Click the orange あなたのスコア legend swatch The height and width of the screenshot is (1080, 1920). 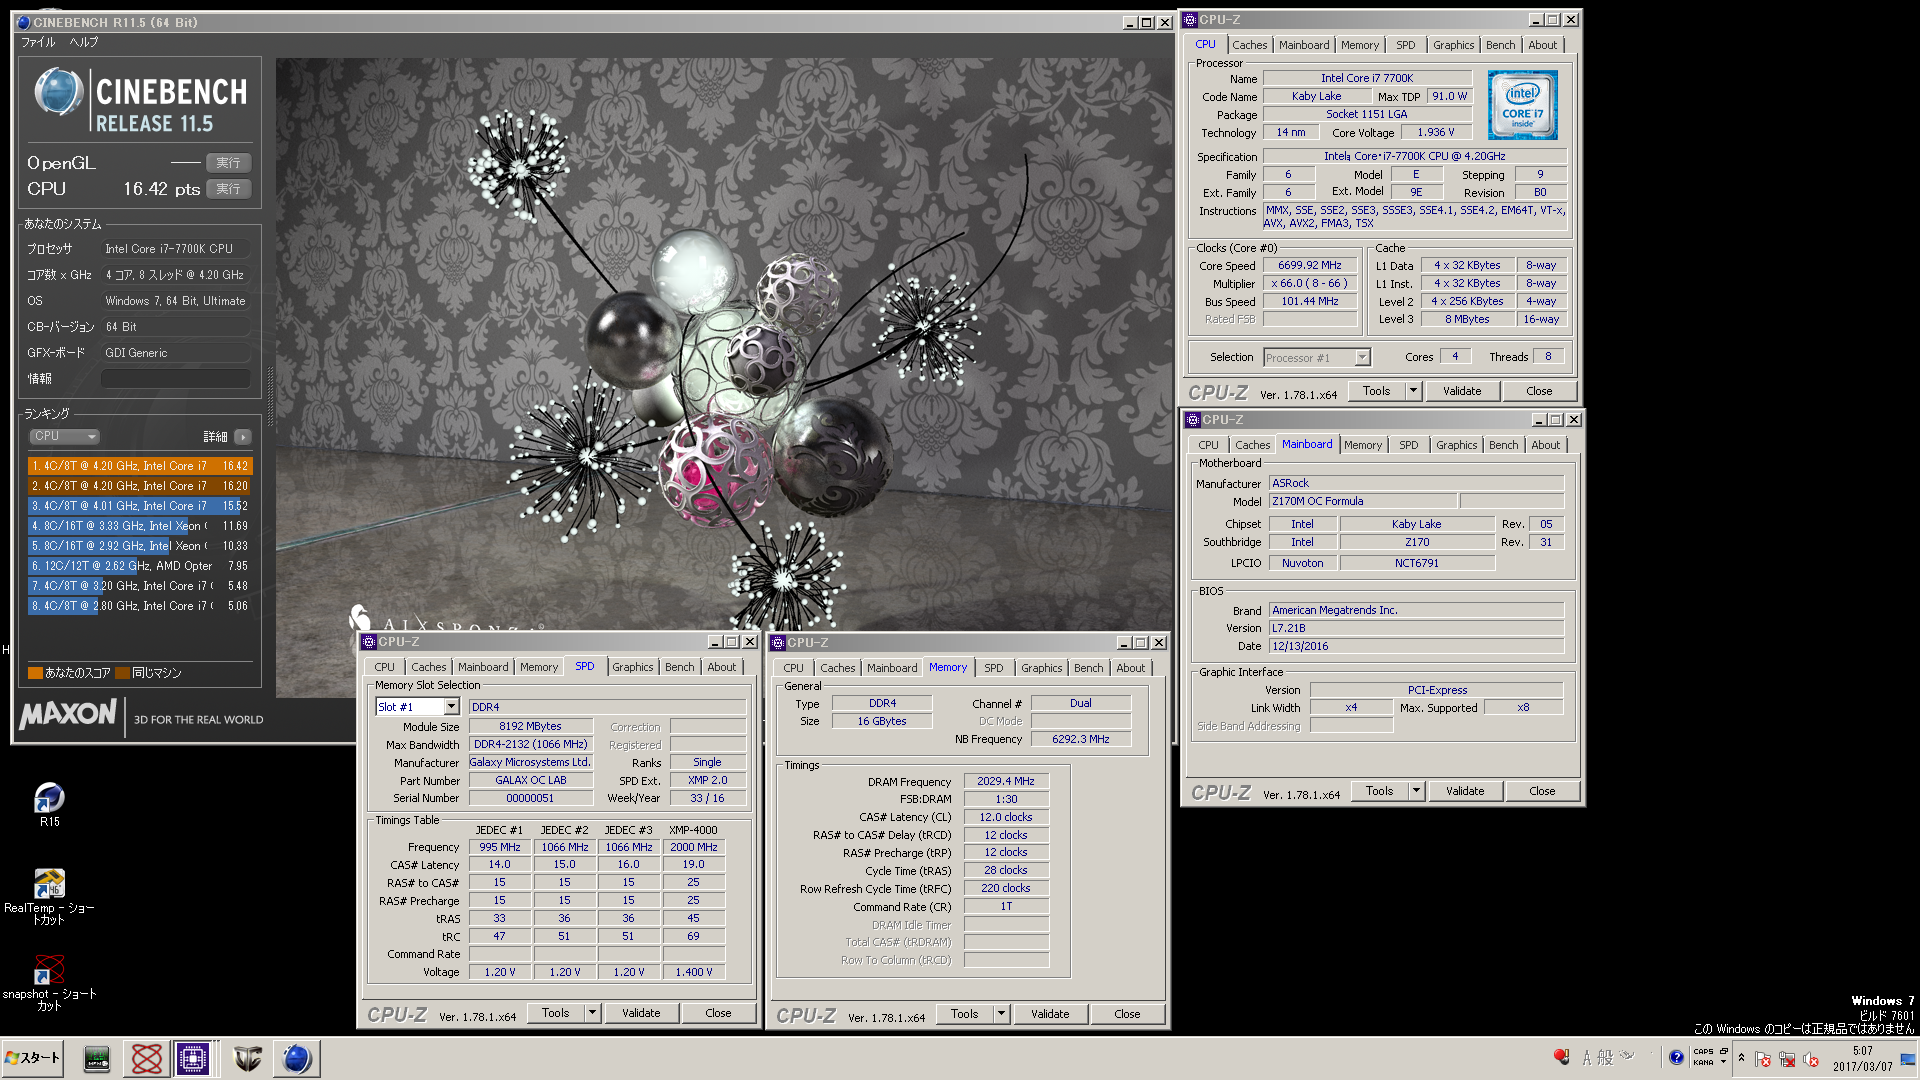pos(35,673)
